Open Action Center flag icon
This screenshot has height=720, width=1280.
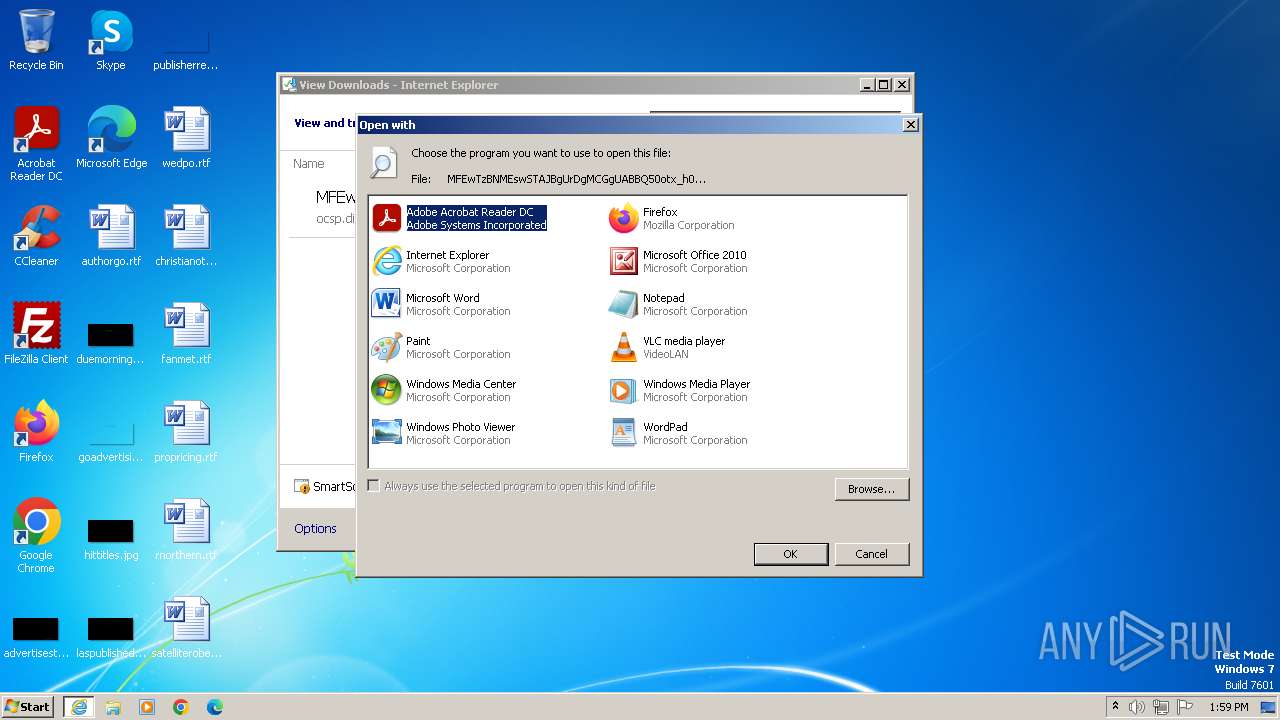tap(1185, 707)
